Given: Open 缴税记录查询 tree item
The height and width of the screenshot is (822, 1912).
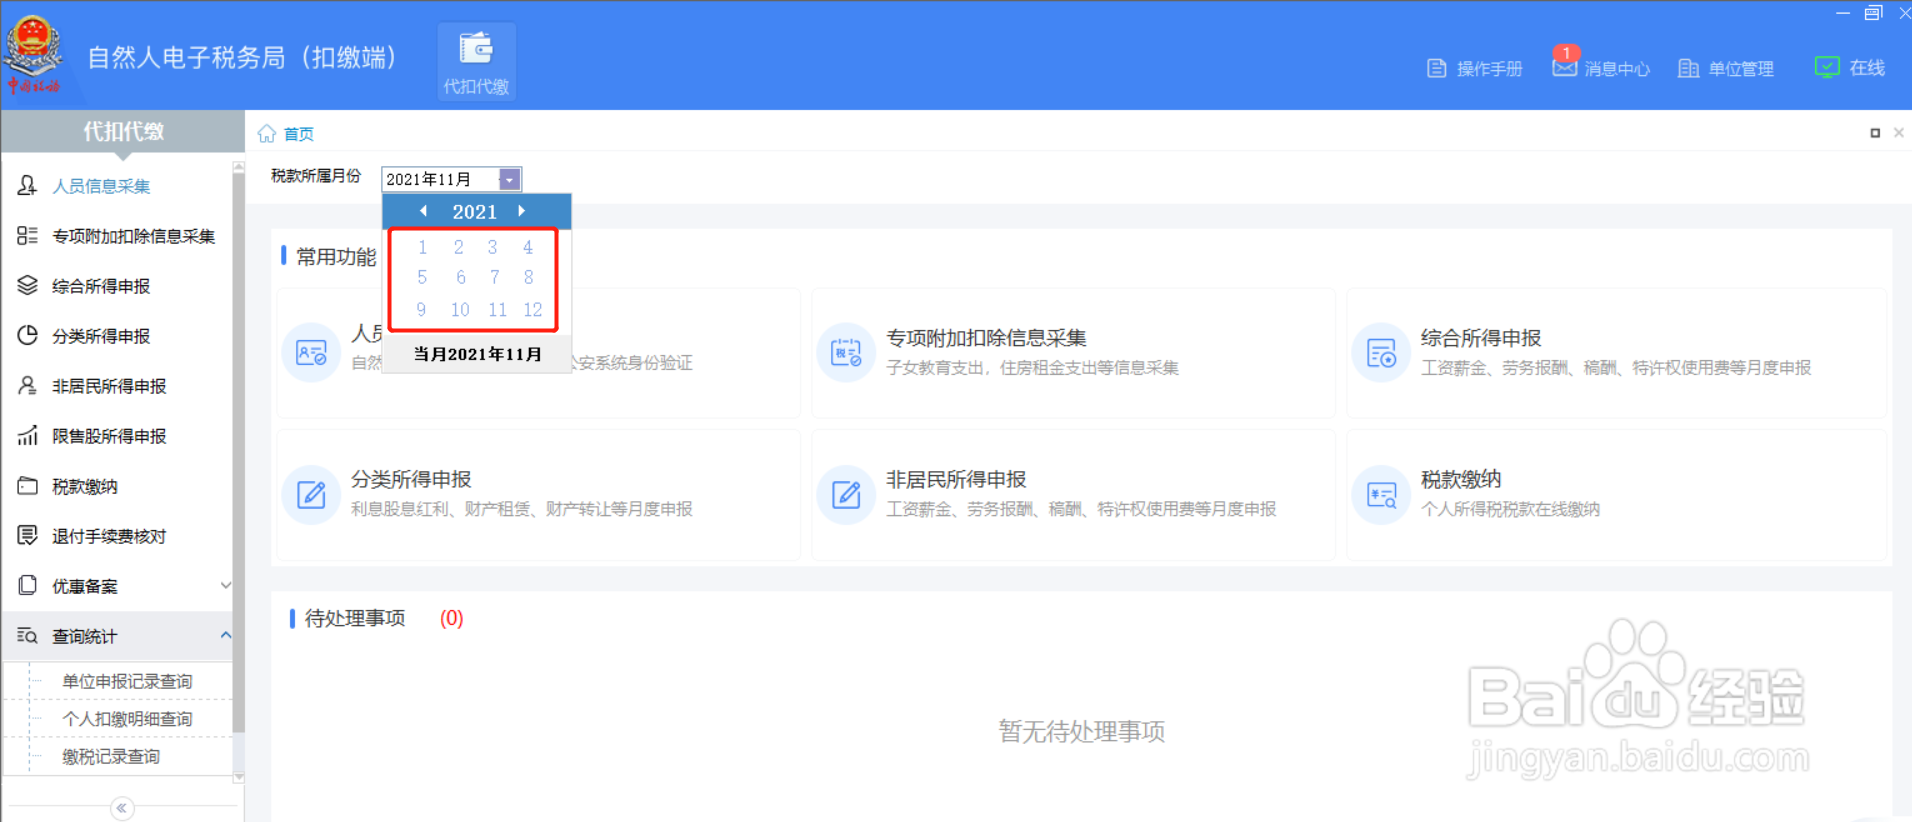Looking at the screenshot, I should 111,757.
